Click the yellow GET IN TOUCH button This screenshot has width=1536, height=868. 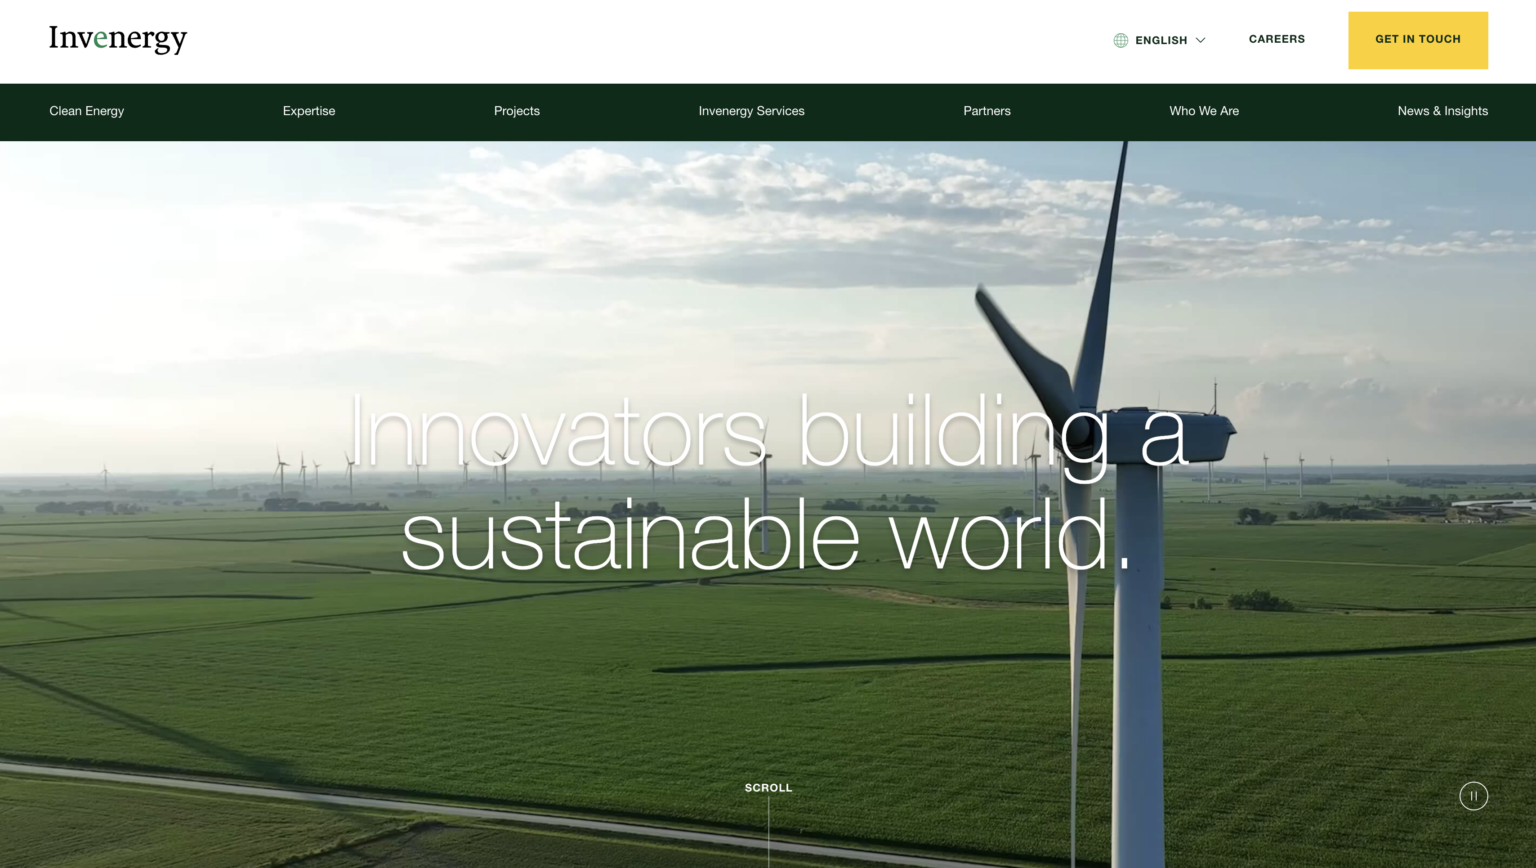1418,40
